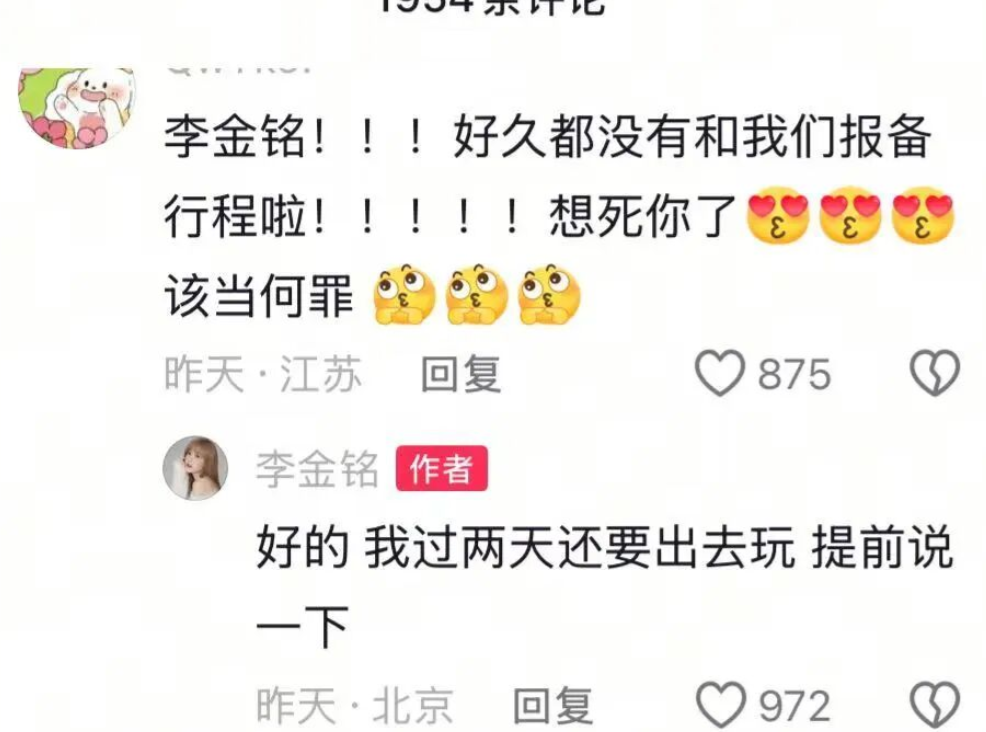Tap the comments count header at top

pyautogui.click(x=492, y=6)
